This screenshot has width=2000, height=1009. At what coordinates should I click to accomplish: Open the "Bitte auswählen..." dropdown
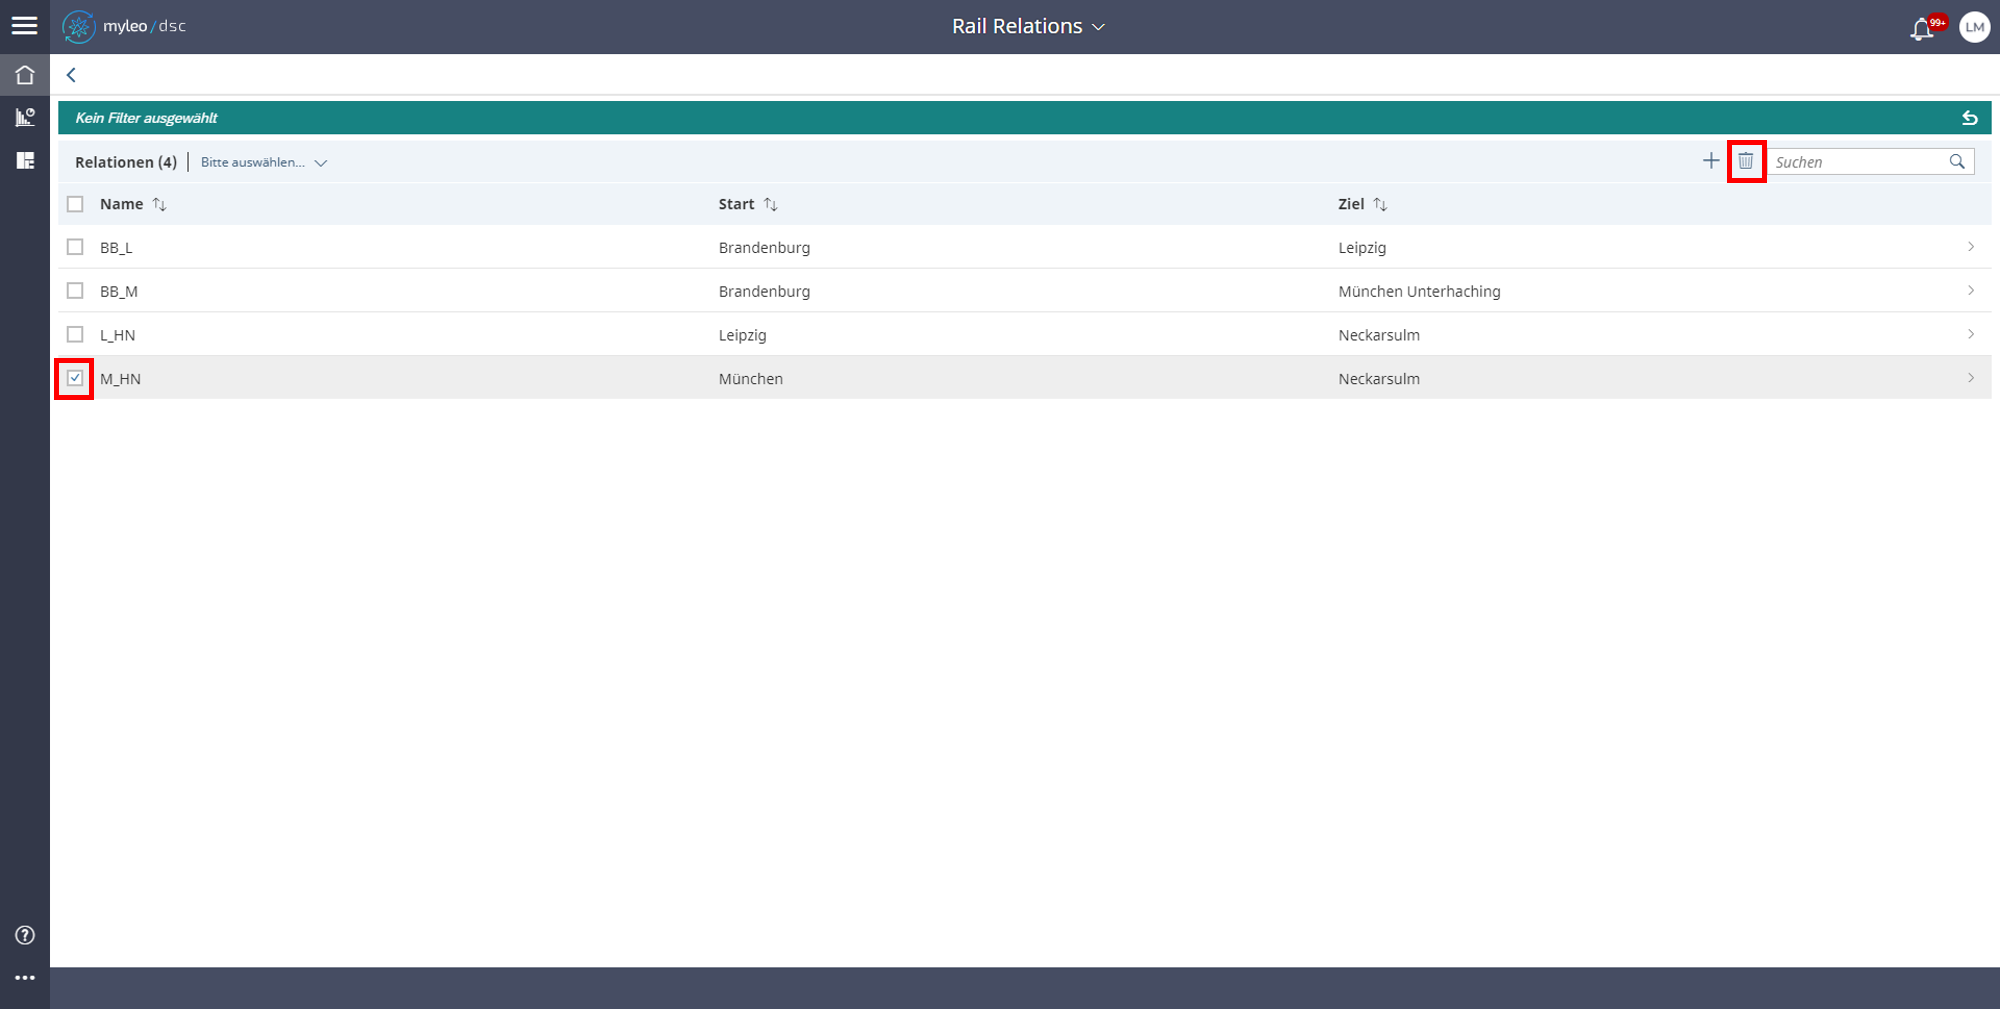click(x=264, y=162)
